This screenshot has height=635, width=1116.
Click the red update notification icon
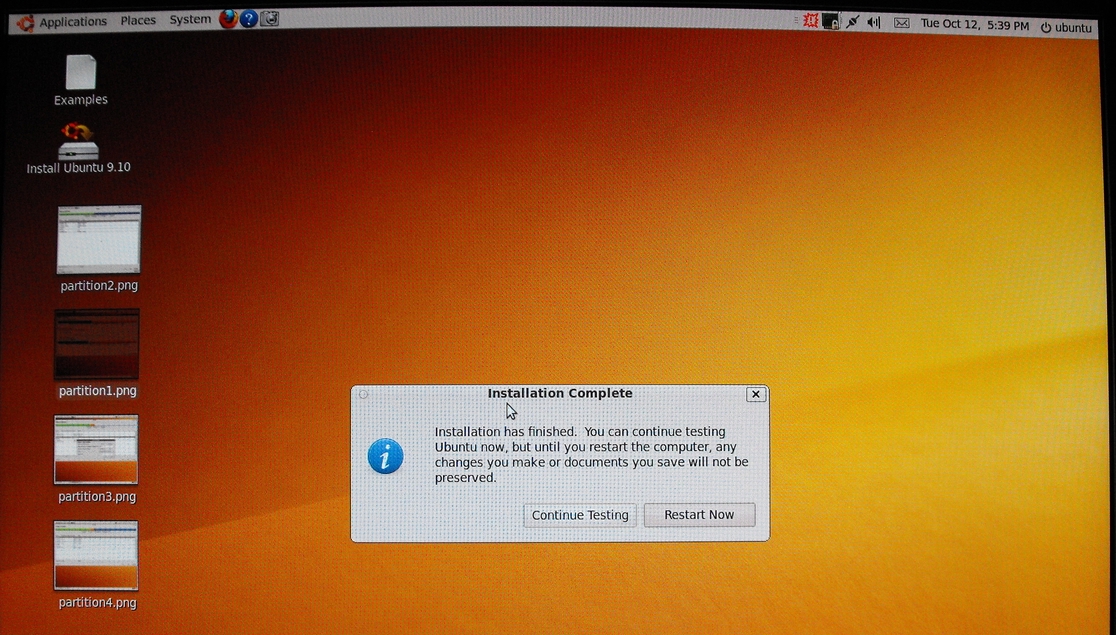tap(811, 21)
